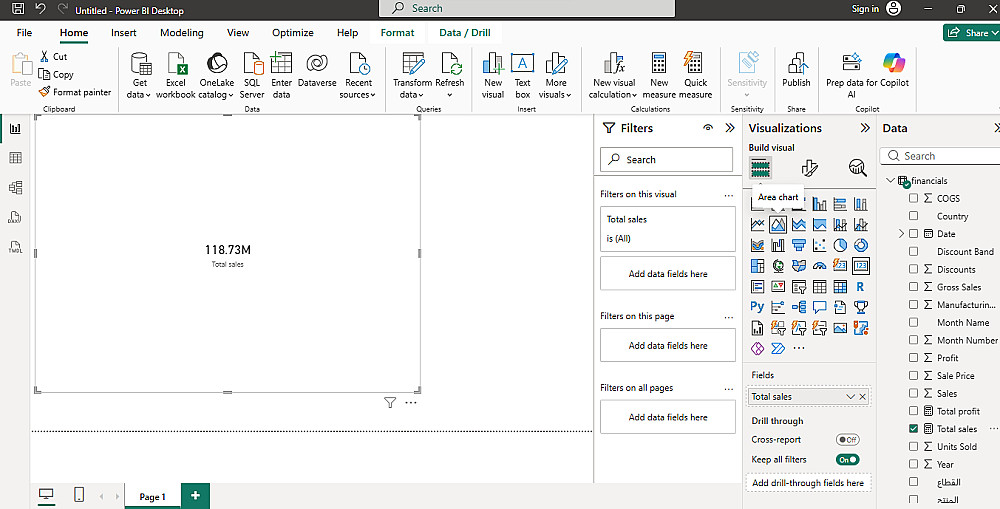Select the Python visual (Py) icon
The height and width of the screenshot is (509, 1000).
pyautogui.click(x=757, y=307)
